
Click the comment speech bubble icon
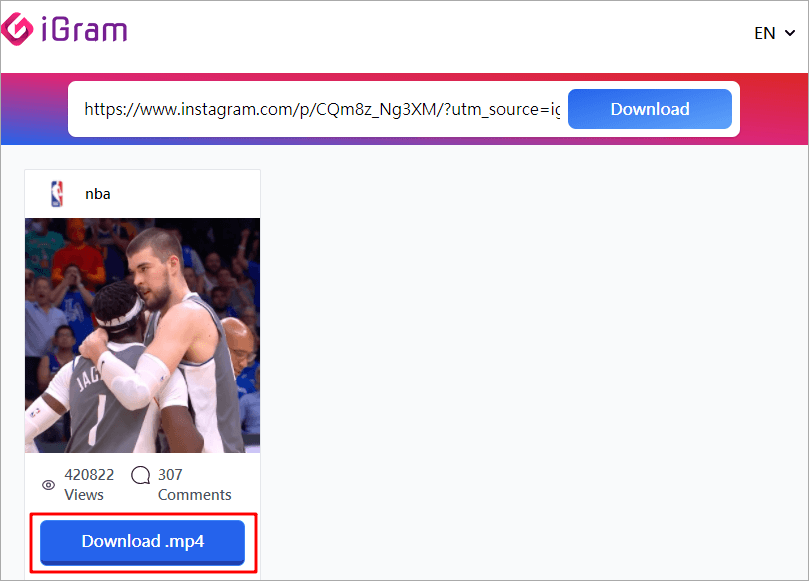click(x=140, y=475)
